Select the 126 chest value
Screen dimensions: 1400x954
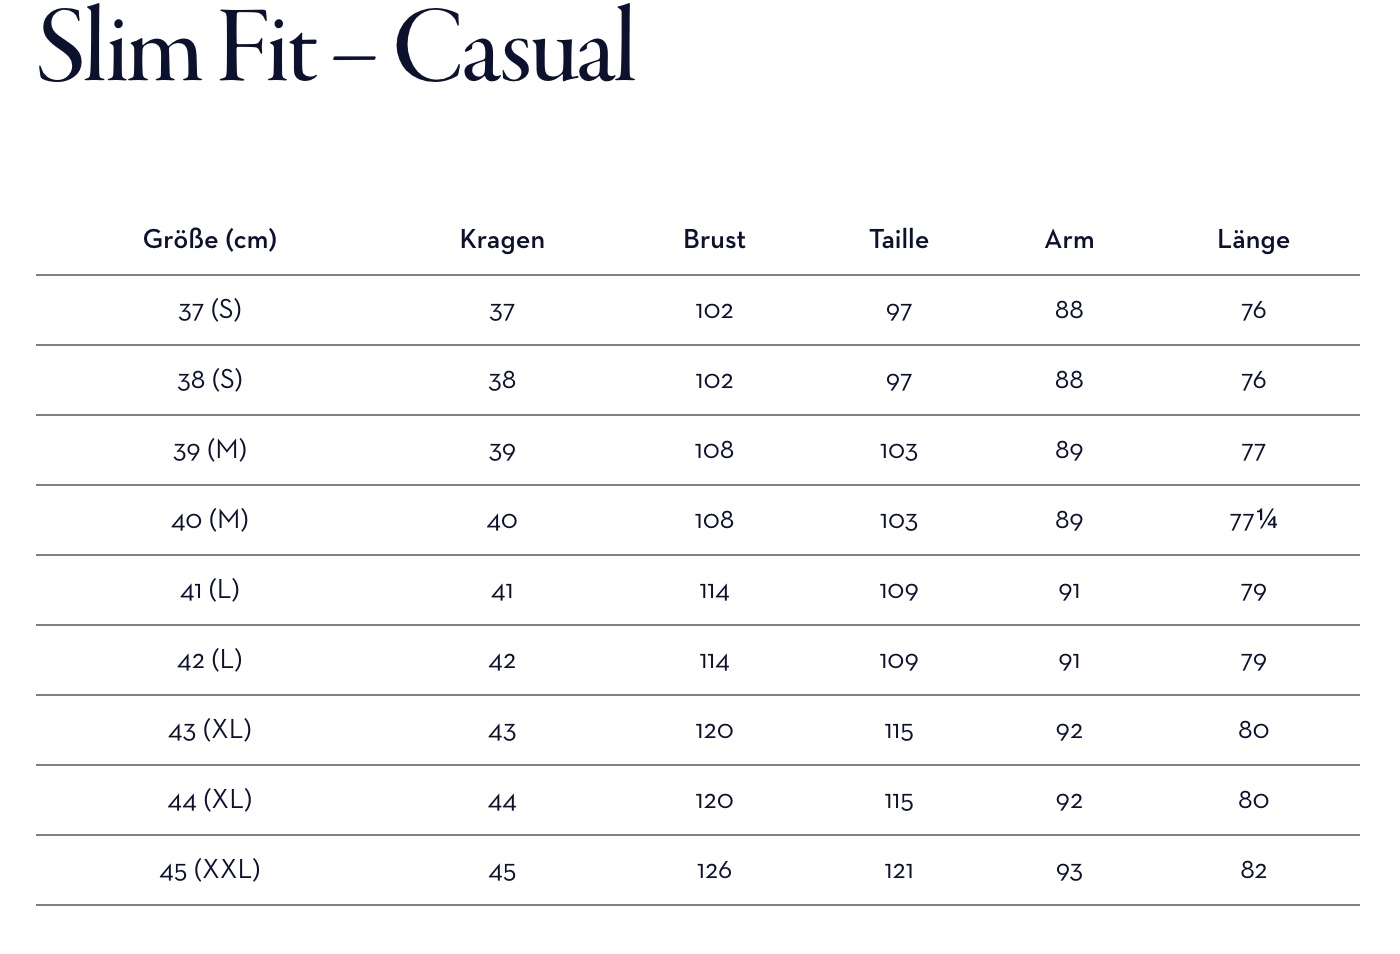[714, 870]
